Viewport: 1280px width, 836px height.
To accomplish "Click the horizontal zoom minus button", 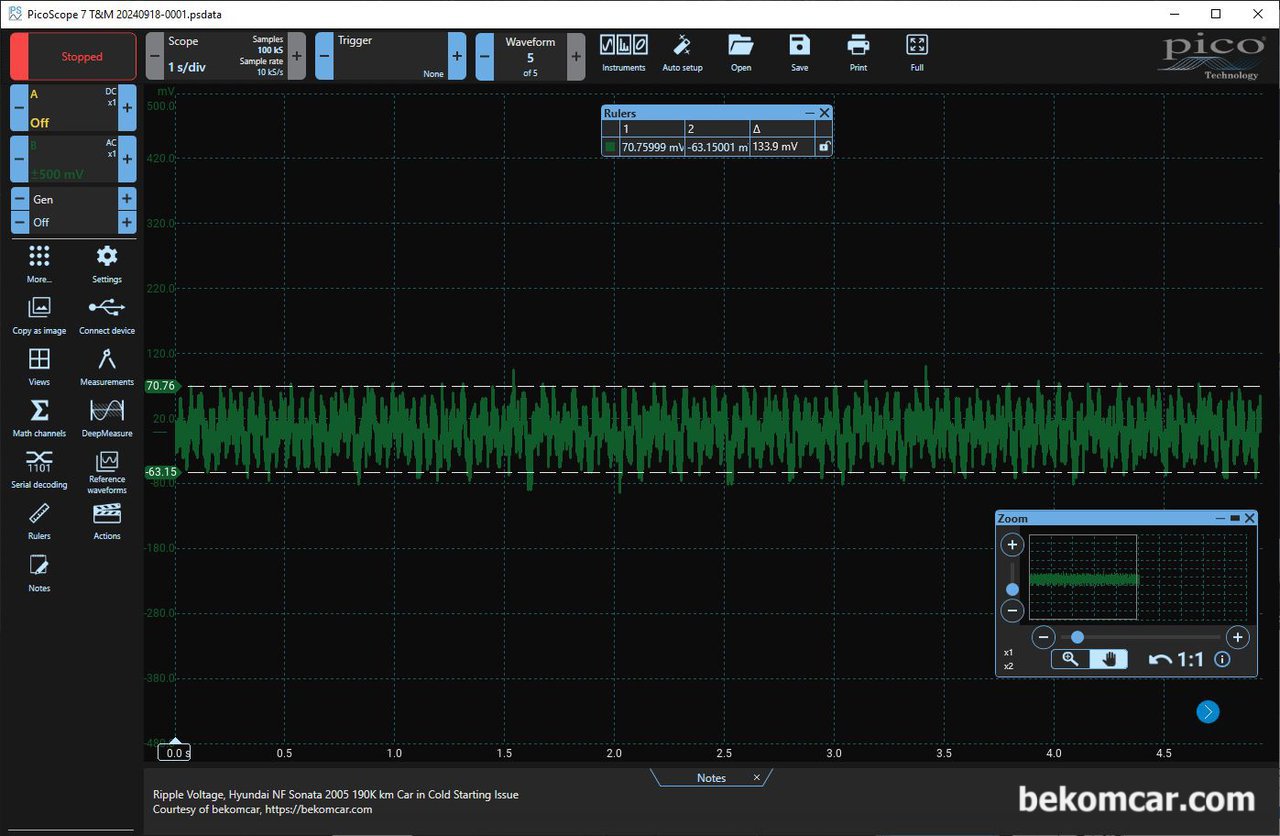I will (x=1043, y=637).
